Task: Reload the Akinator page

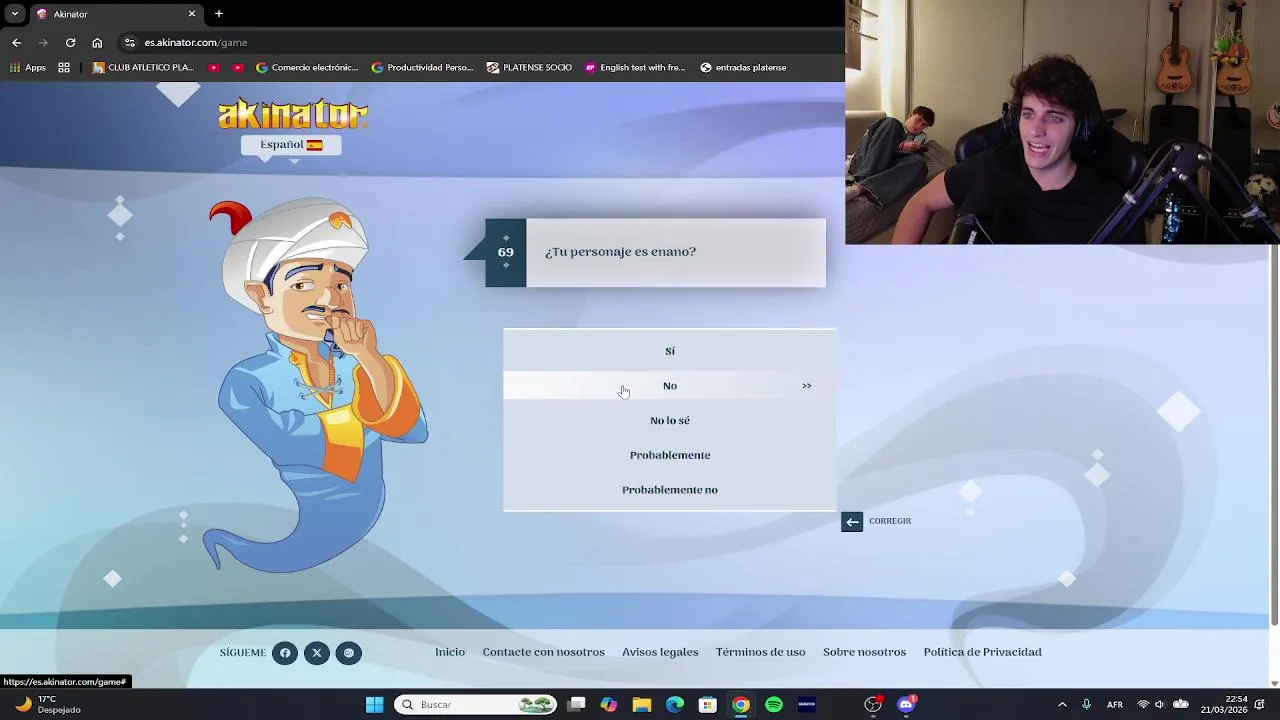Action: point(70,42)
